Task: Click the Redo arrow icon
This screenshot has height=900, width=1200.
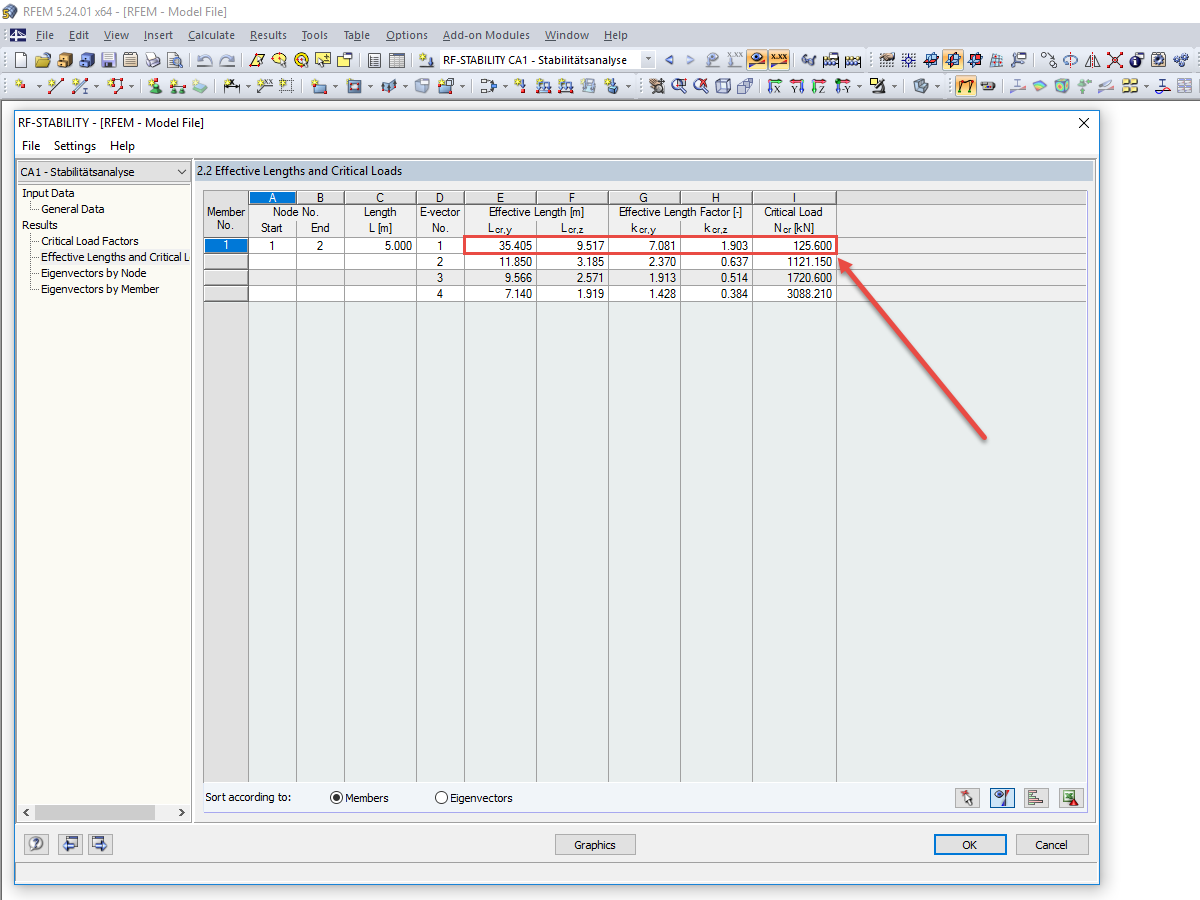Action: pyautogui.click(x=227, y=60)
